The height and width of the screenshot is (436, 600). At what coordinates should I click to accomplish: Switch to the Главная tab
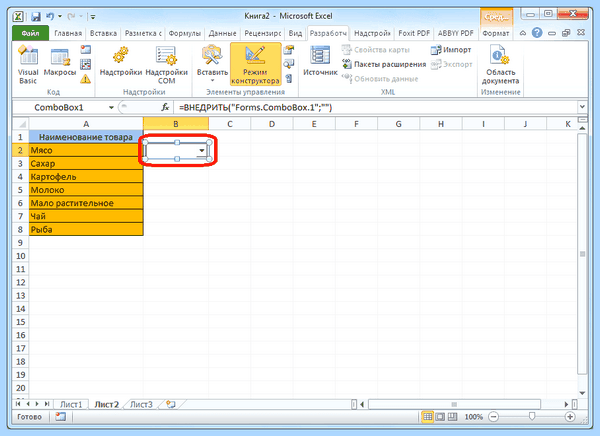pyautogui.click(x=68, y=33)
